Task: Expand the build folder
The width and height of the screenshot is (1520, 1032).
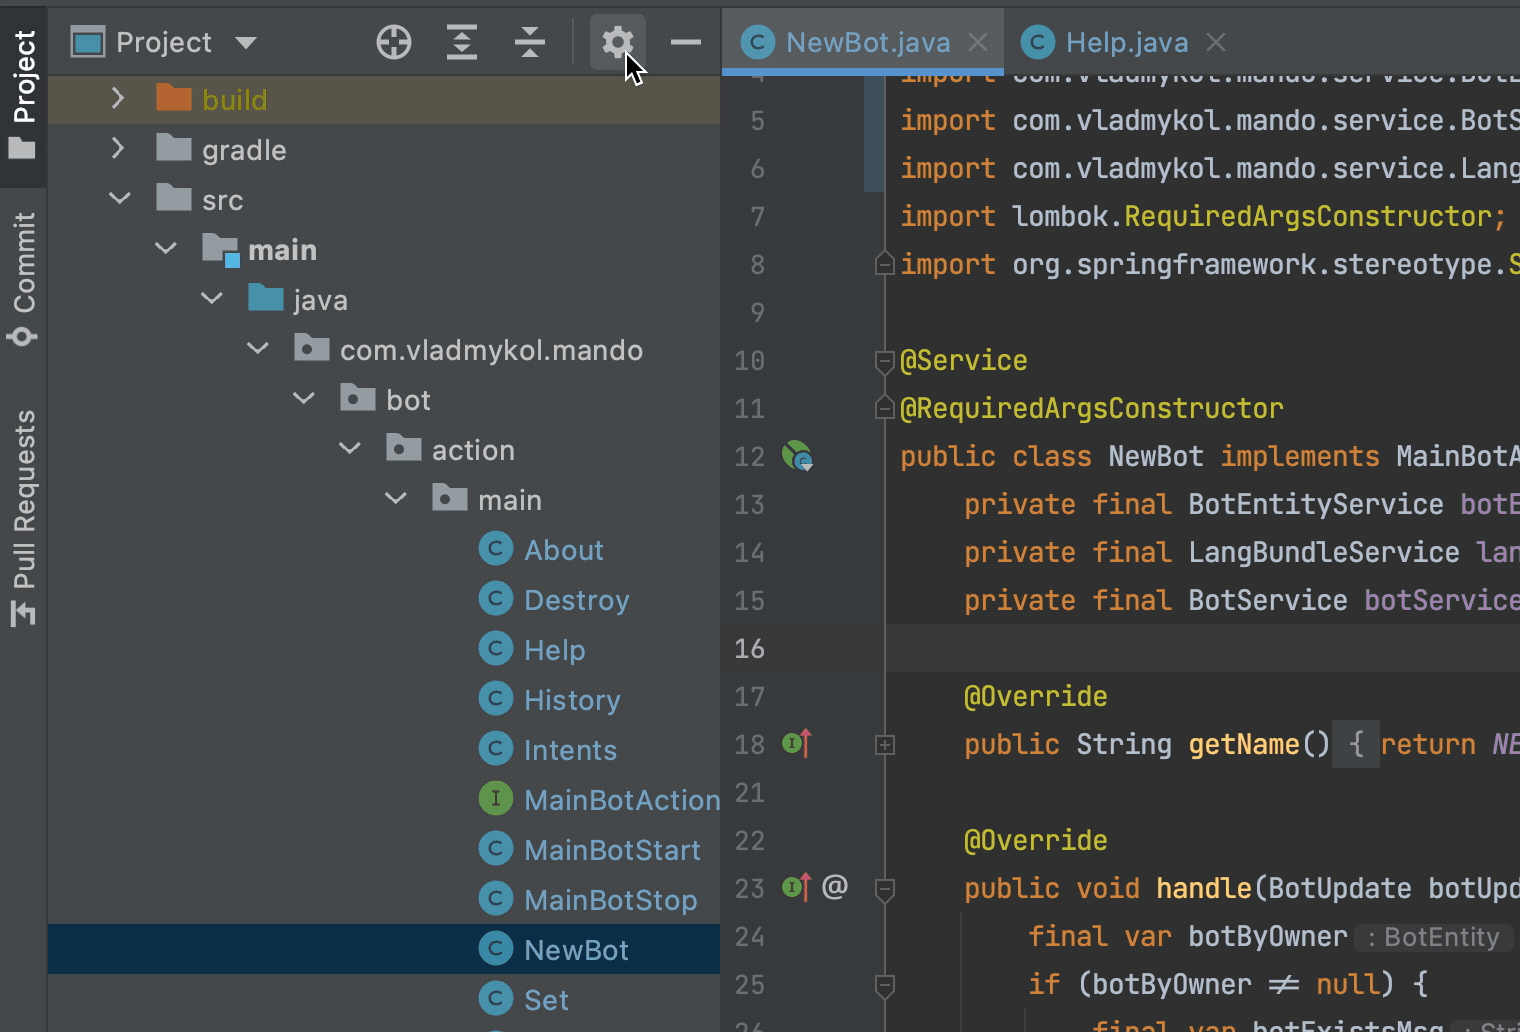Action: pos(118,98)
